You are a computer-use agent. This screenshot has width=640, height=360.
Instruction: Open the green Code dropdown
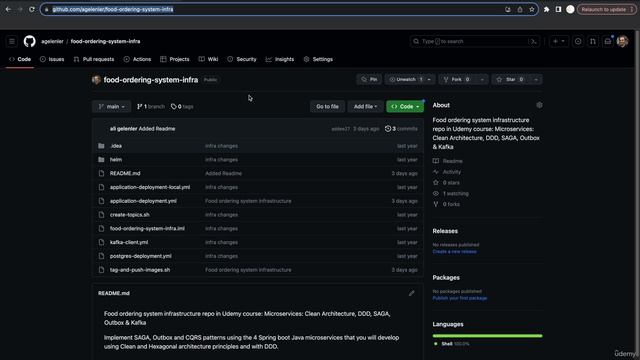[405, 107]
